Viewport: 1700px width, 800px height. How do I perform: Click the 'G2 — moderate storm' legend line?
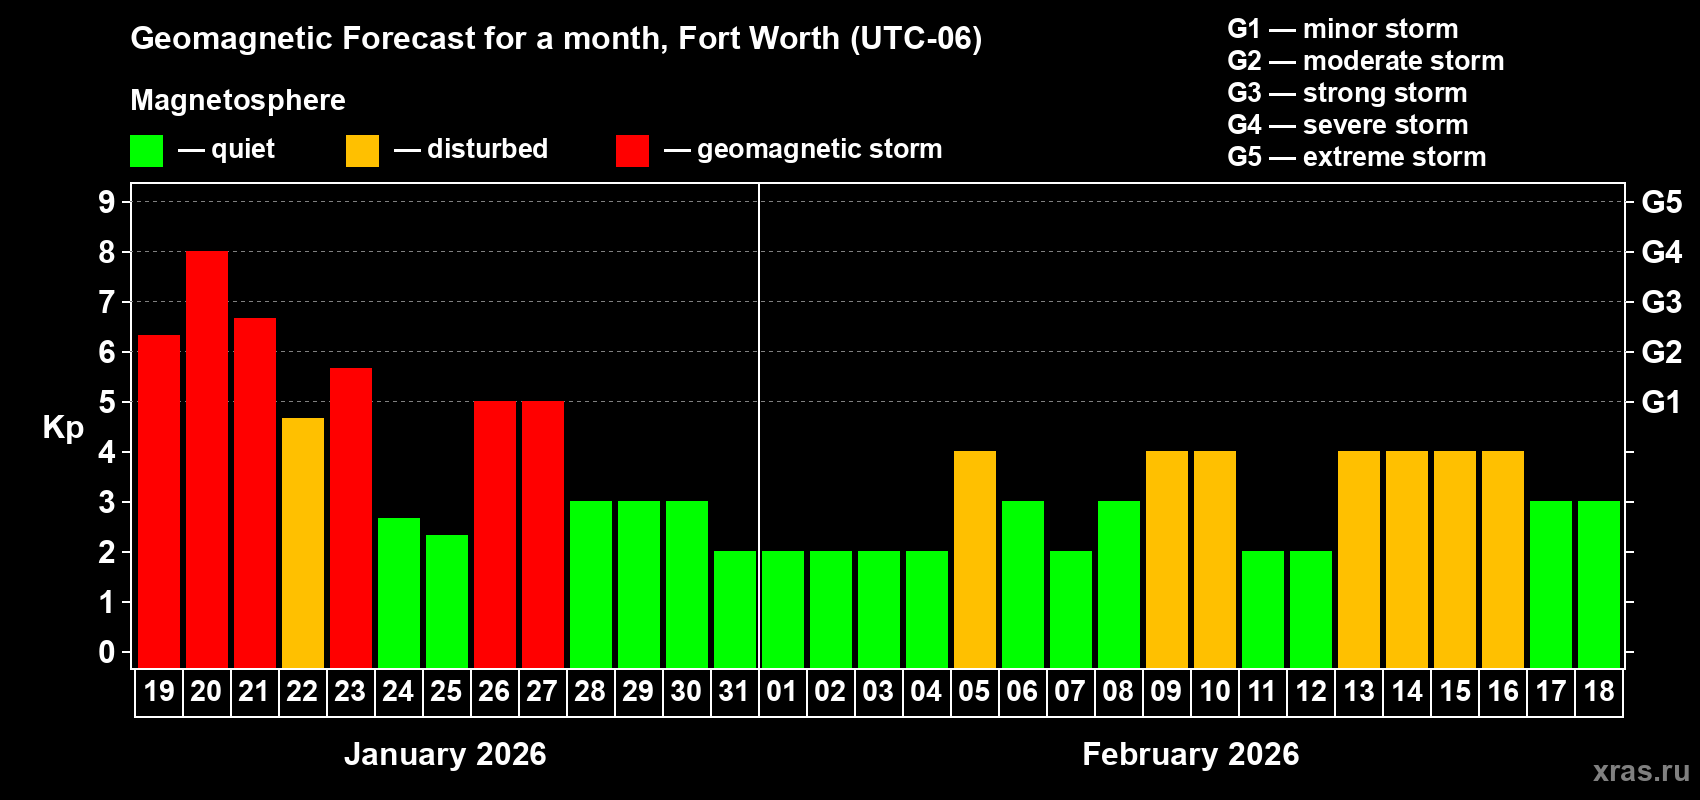(1366, 61)
